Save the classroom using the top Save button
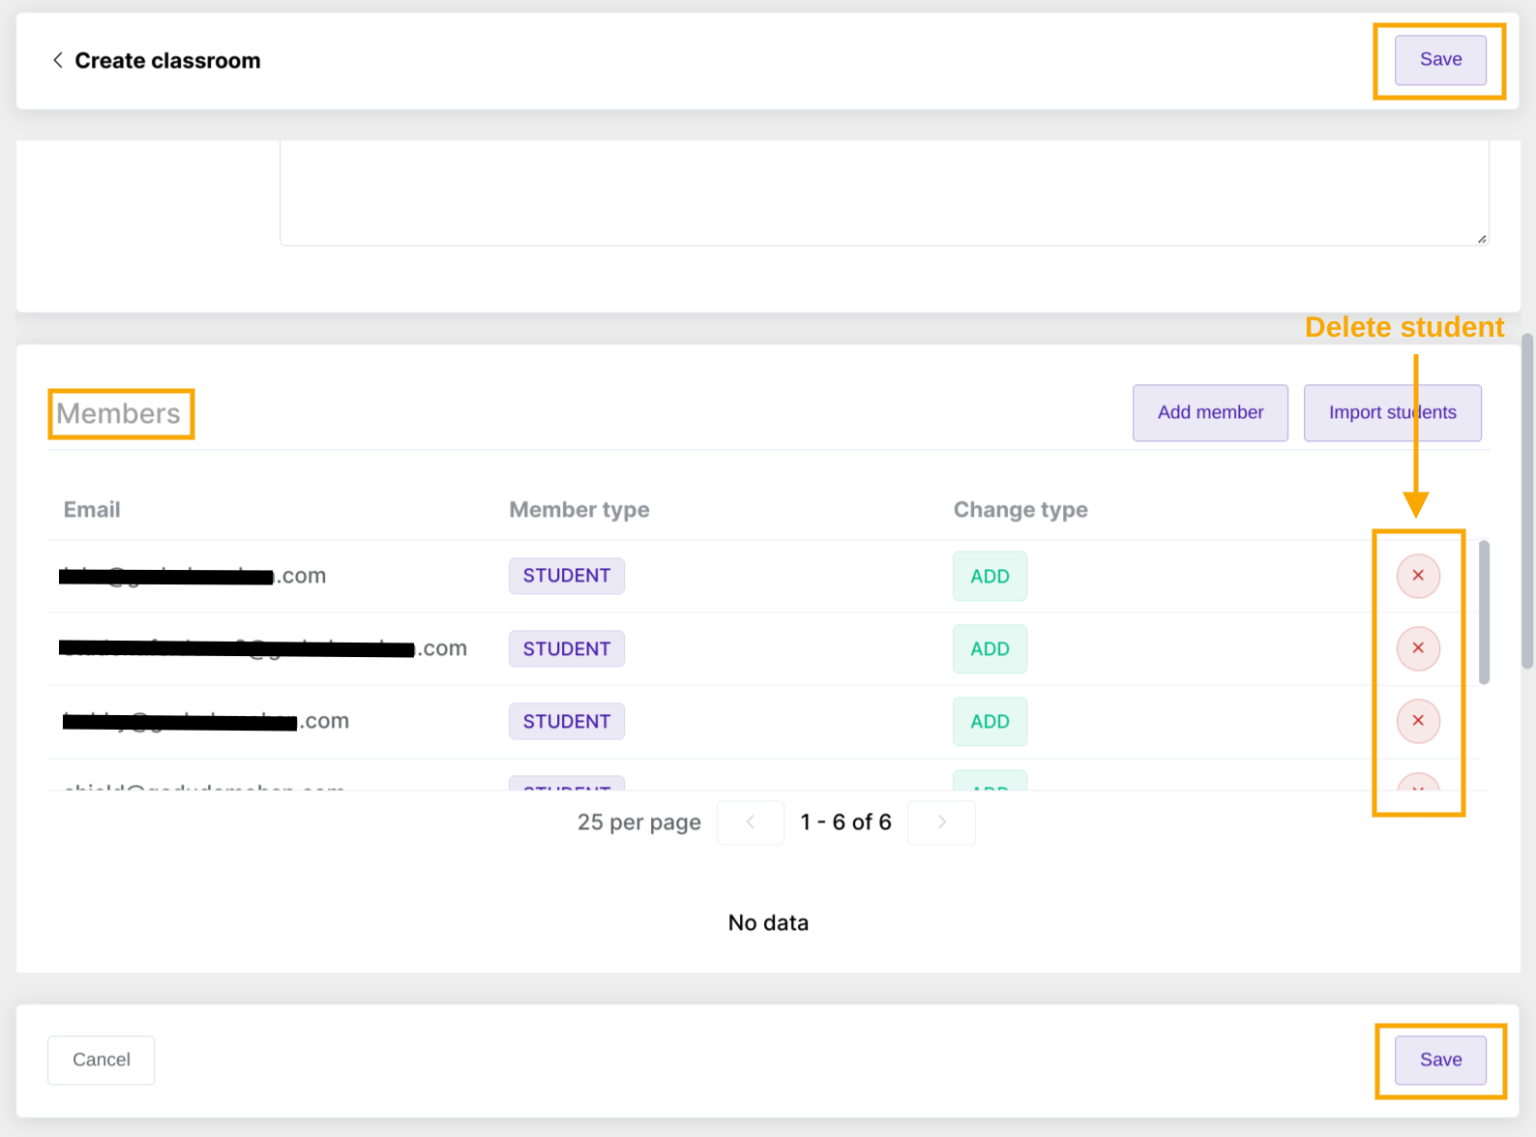This screenshot has width=1536, height=1137. (1440, 60)
